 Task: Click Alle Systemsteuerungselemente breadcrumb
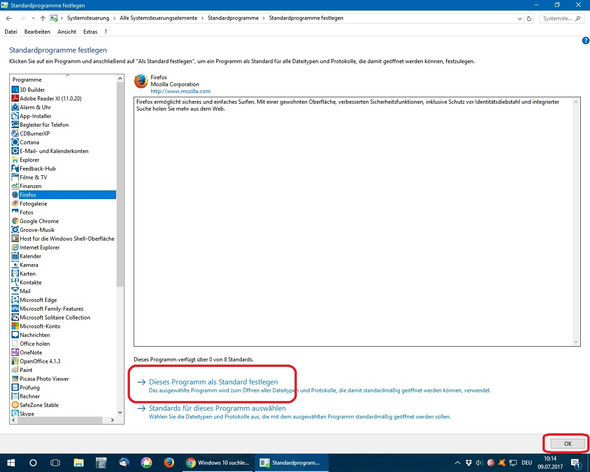158,18
